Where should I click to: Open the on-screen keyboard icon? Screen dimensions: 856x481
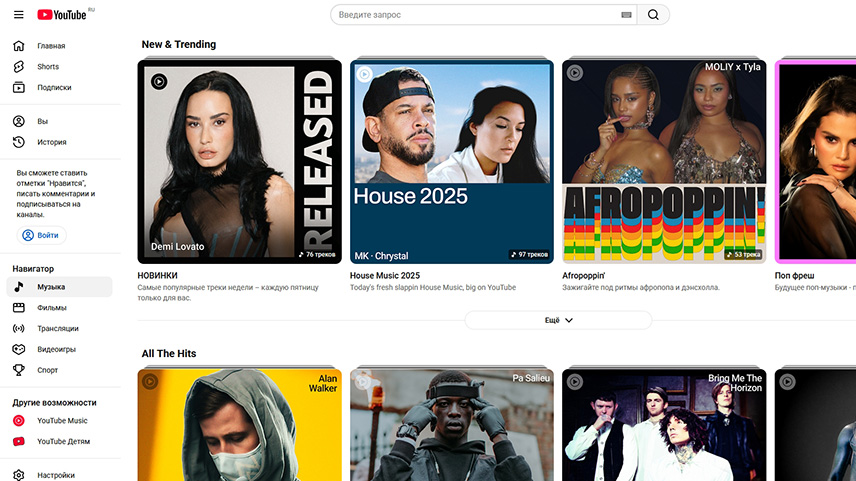(626, 15)
